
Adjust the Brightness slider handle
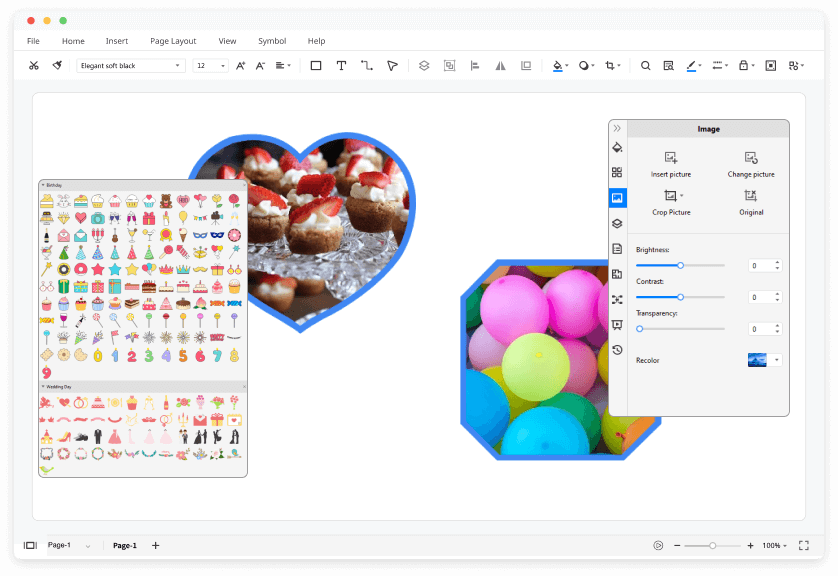[680, 265]
